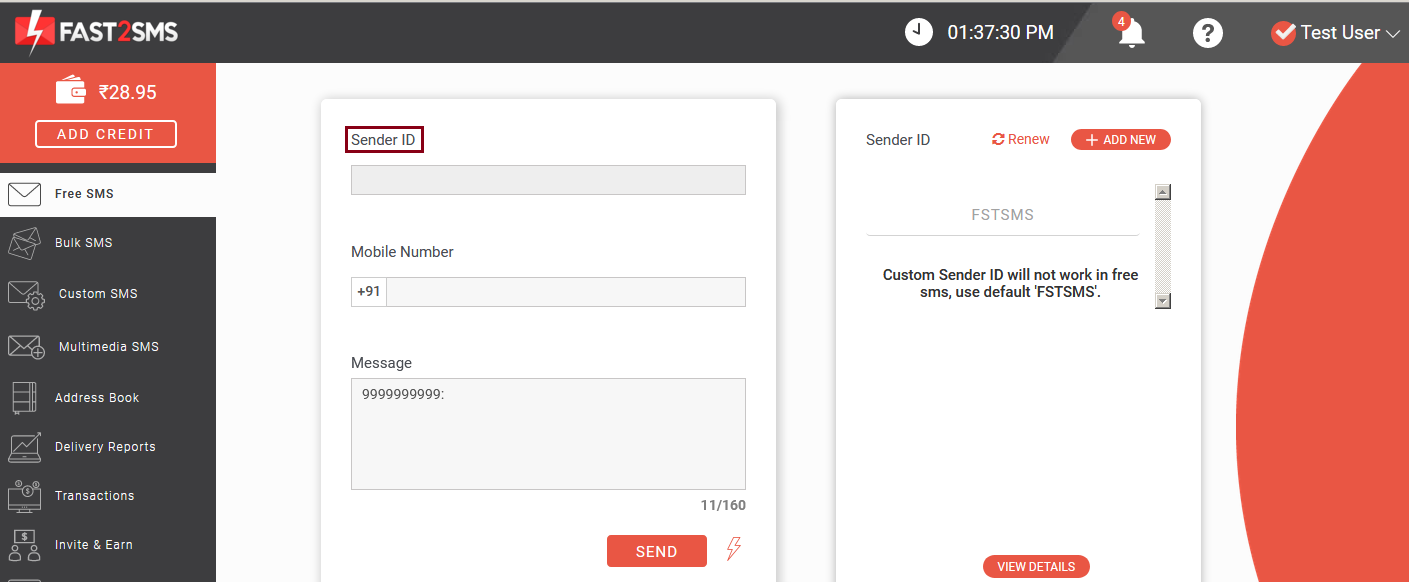The image size is (1409, 582).
Task: Click the VIEW DETAILS button
Action: [1036, 567]
